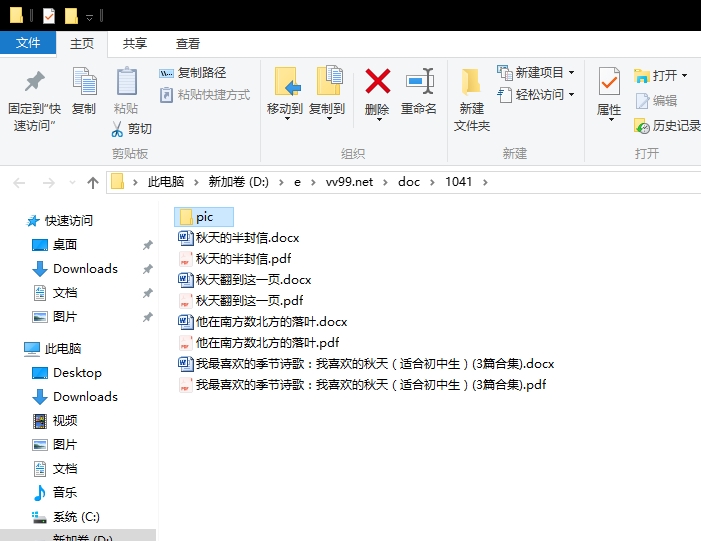Click Edit (编辑) in ribbon

coord(656,101)
